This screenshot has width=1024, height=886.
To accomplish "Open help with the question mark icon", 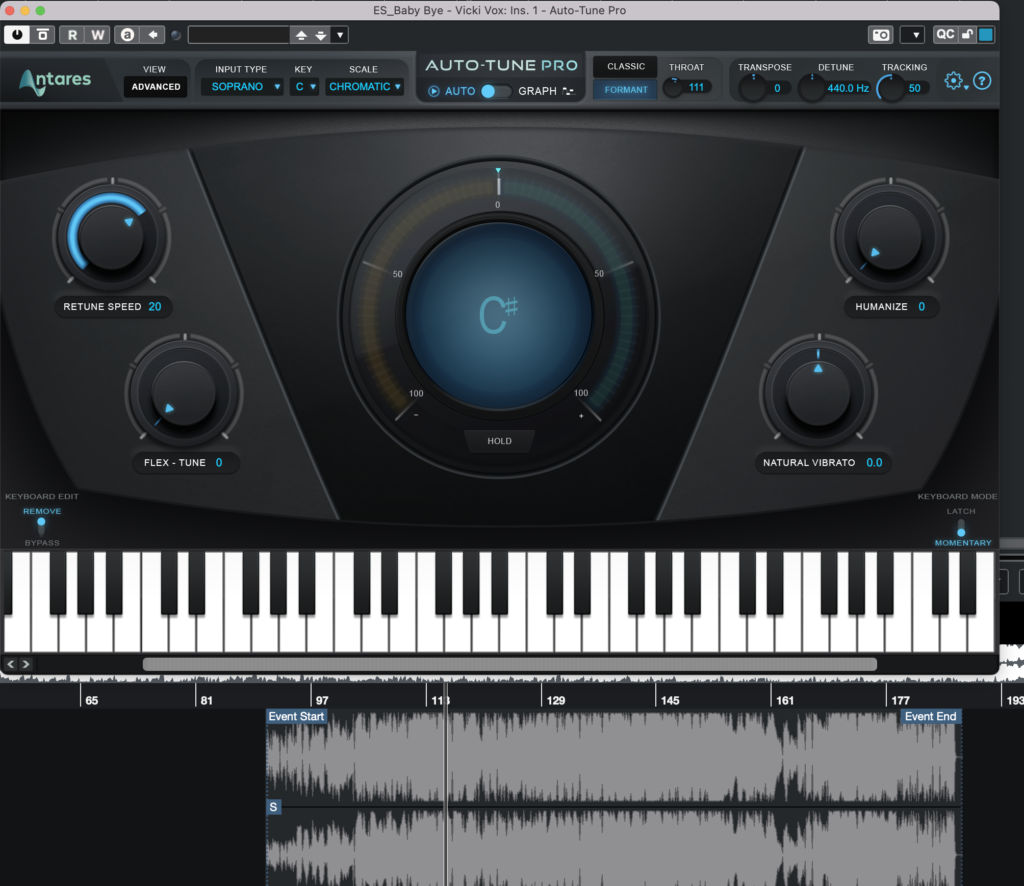I will click(982, 80).
